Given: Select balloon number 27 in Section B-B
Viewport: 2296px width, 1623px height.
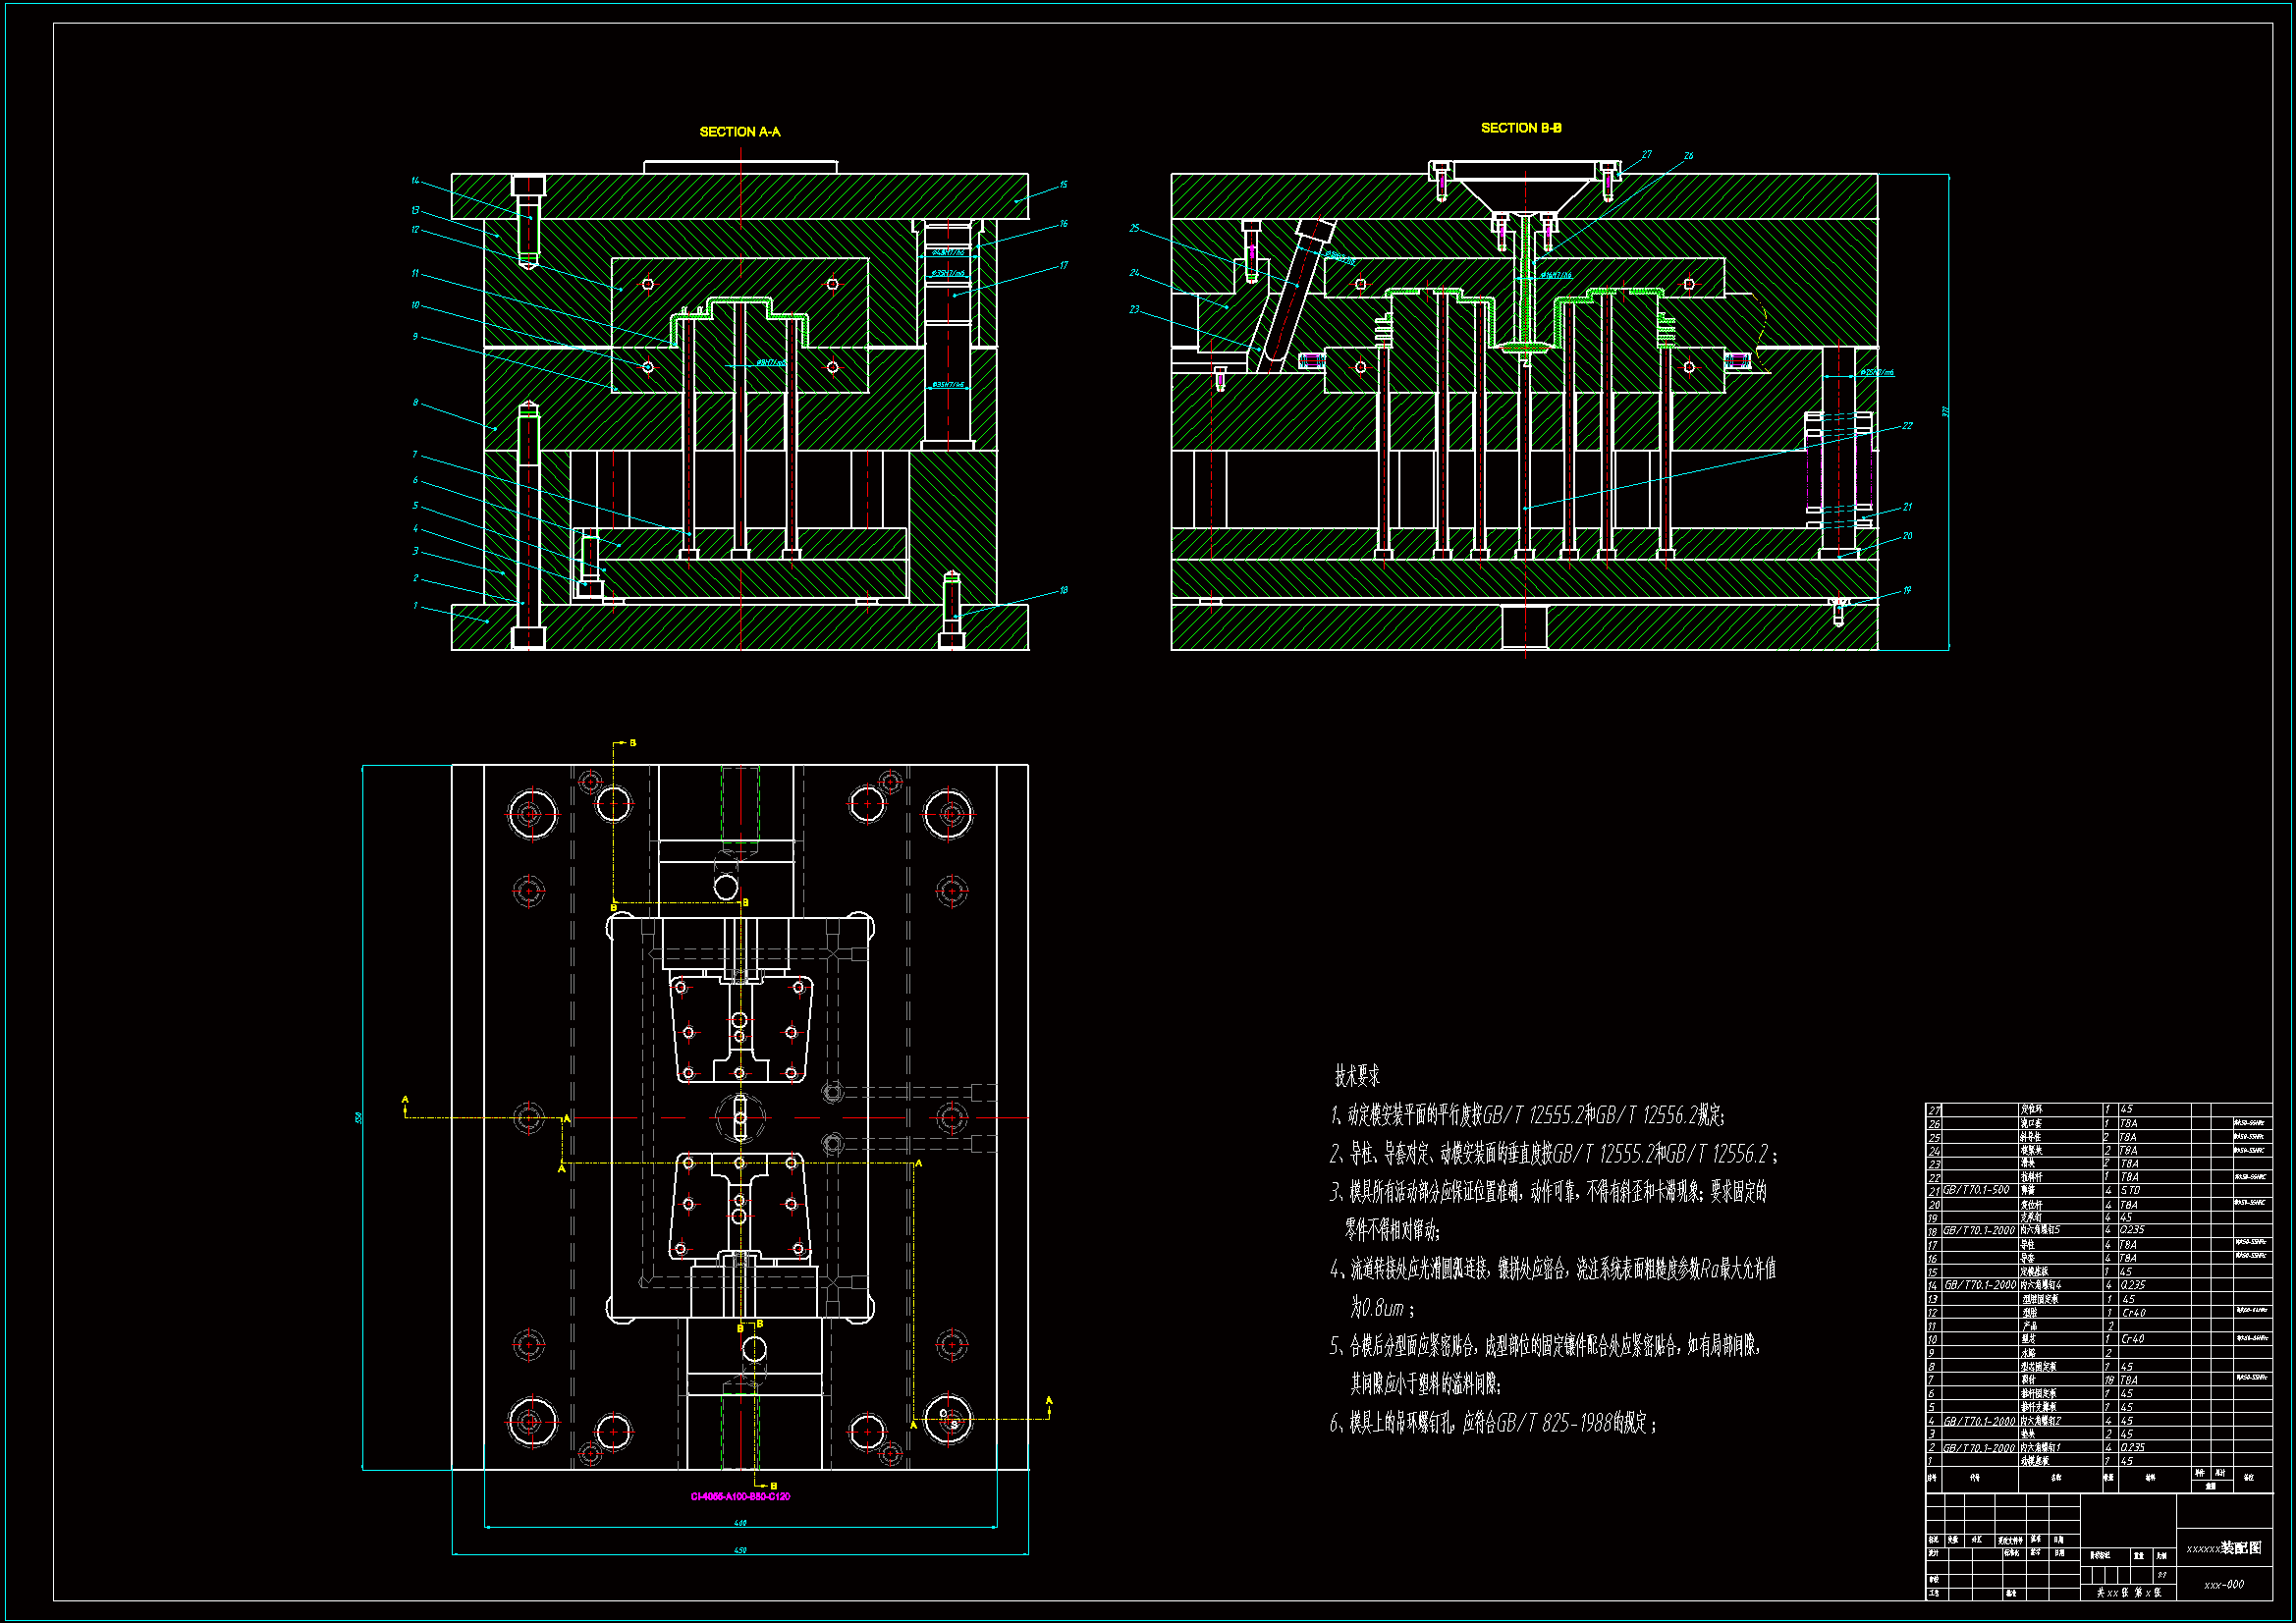Looking at the screenshot, I should point(1647,155).
